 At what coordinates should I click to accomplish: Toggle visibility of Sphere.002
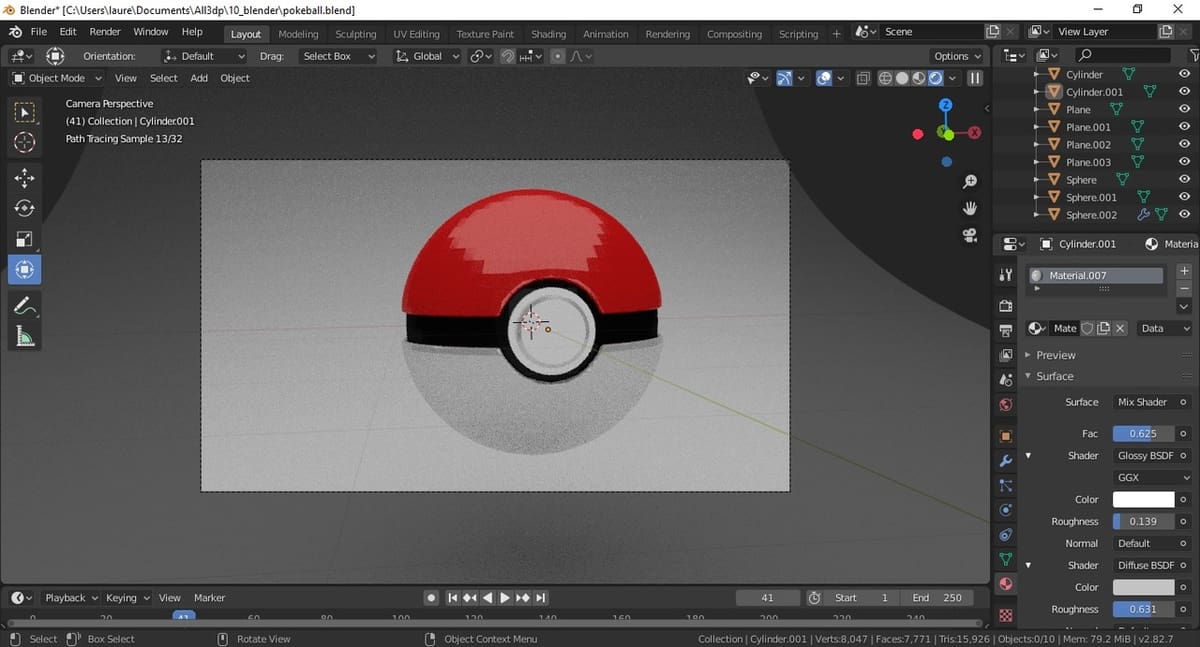(1184, 214)
